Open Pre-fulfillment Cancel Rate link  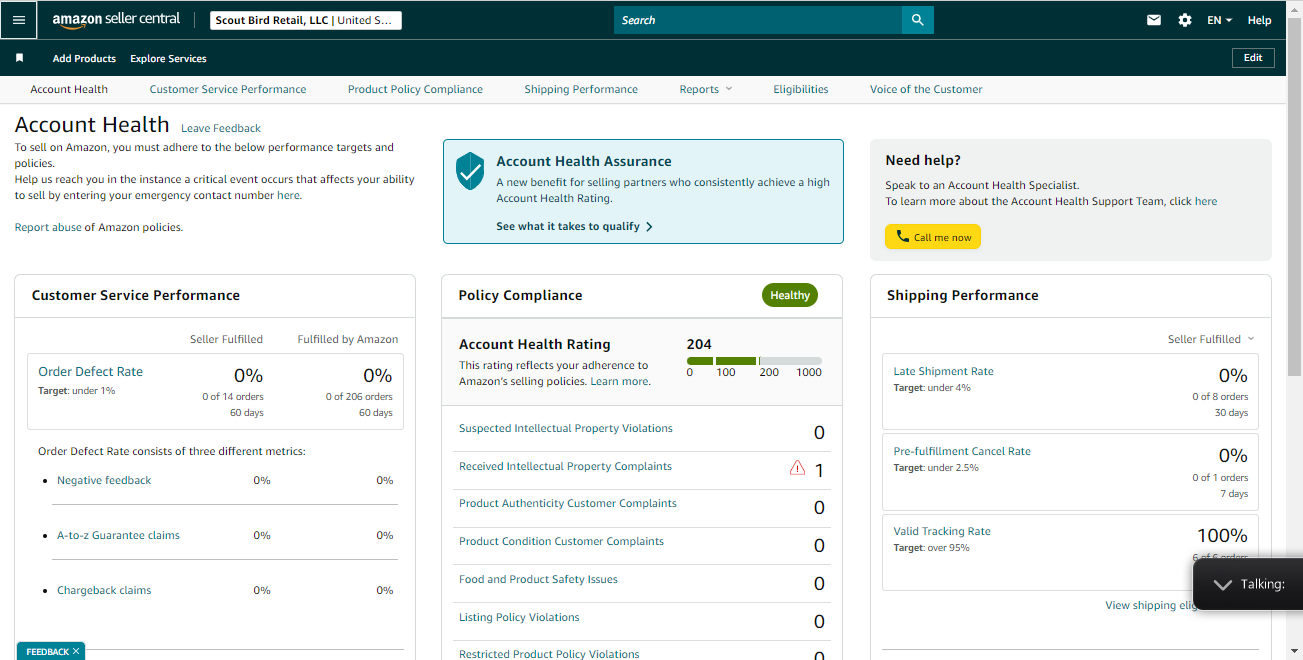click(962, 451)
